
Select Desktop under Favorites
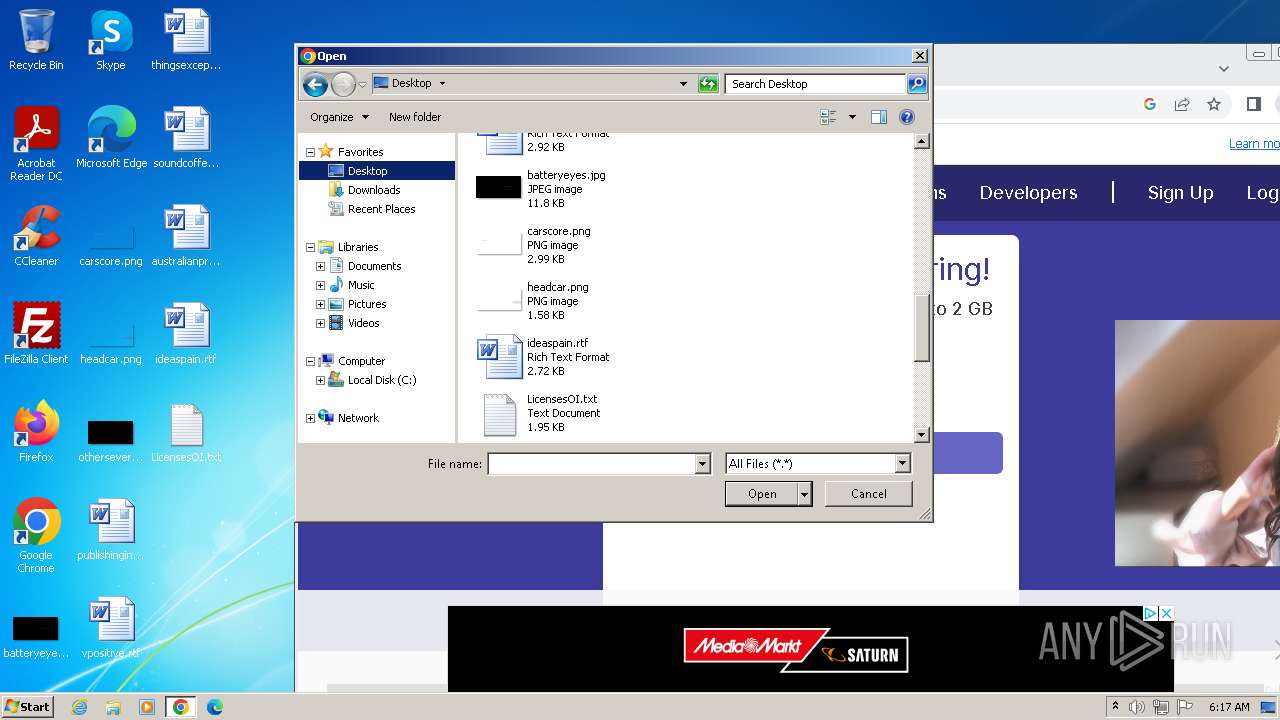click(377, 171)
